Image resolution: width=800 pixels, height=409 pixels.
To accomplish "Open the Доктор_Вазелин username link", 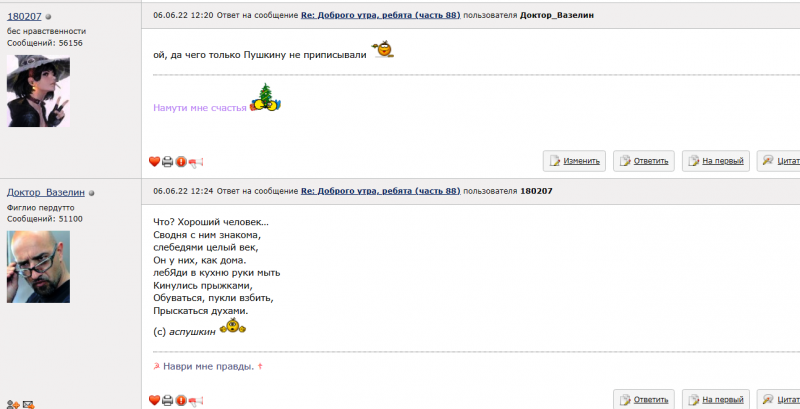I will point(45,192).
